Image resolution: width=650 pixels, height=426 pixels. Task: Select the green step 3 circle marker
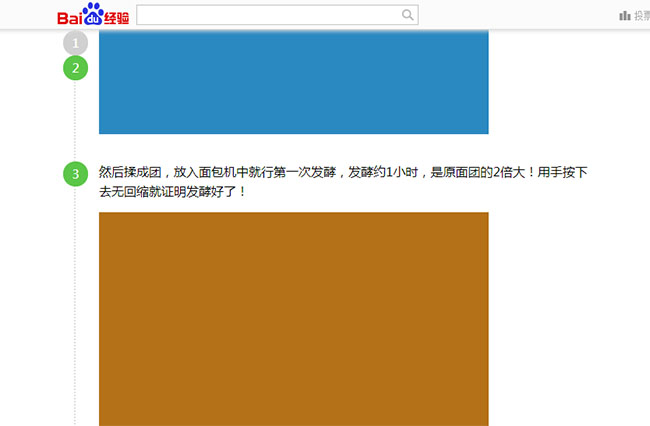(x=75, y=173)
